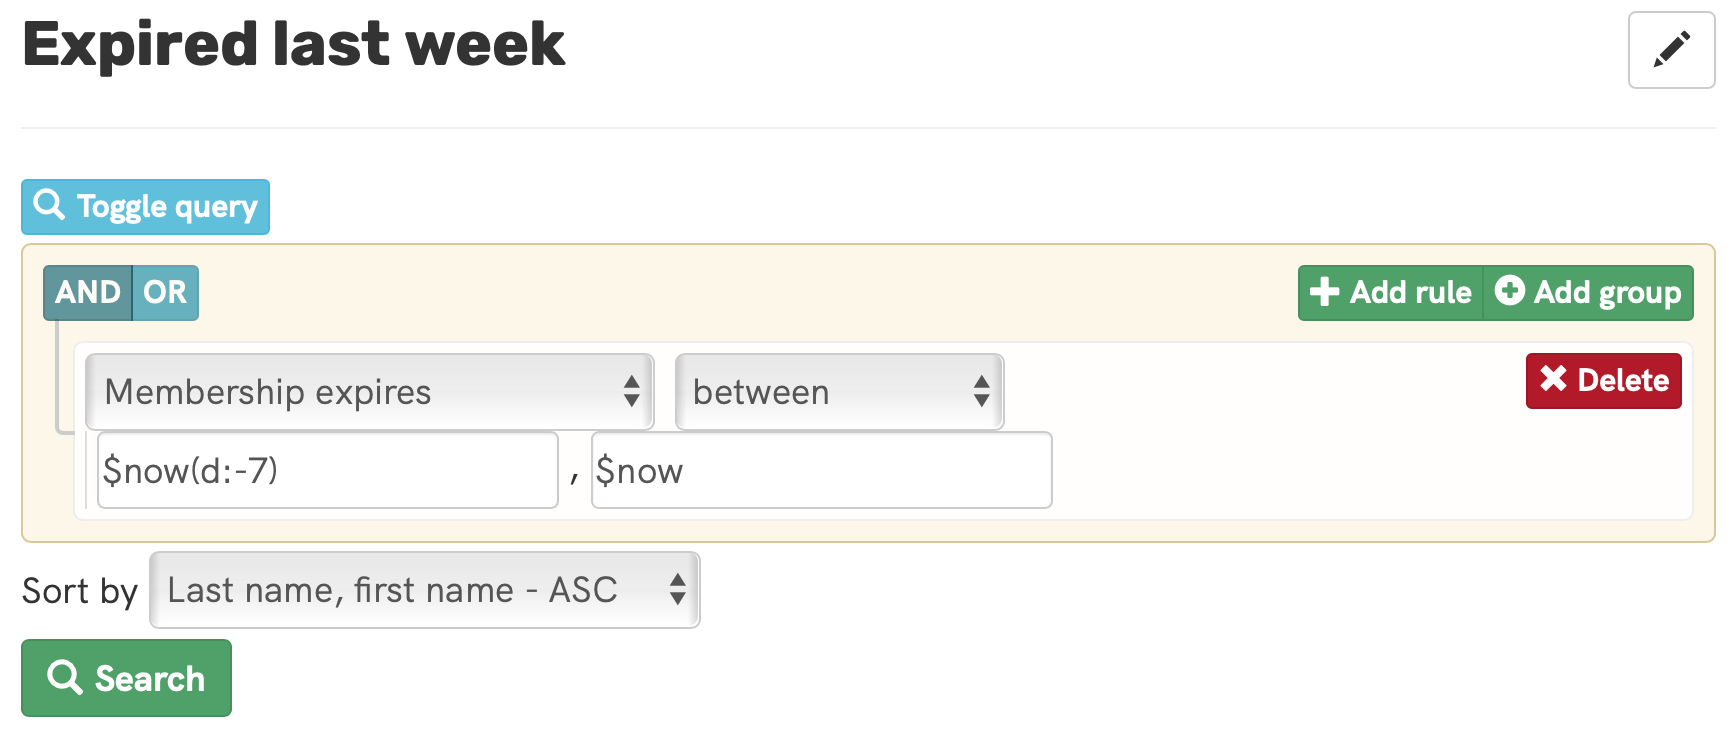The width and height of the screenshot is (1732, 736).
Task: Switch the group condition to OR
Action: (165, 292)
